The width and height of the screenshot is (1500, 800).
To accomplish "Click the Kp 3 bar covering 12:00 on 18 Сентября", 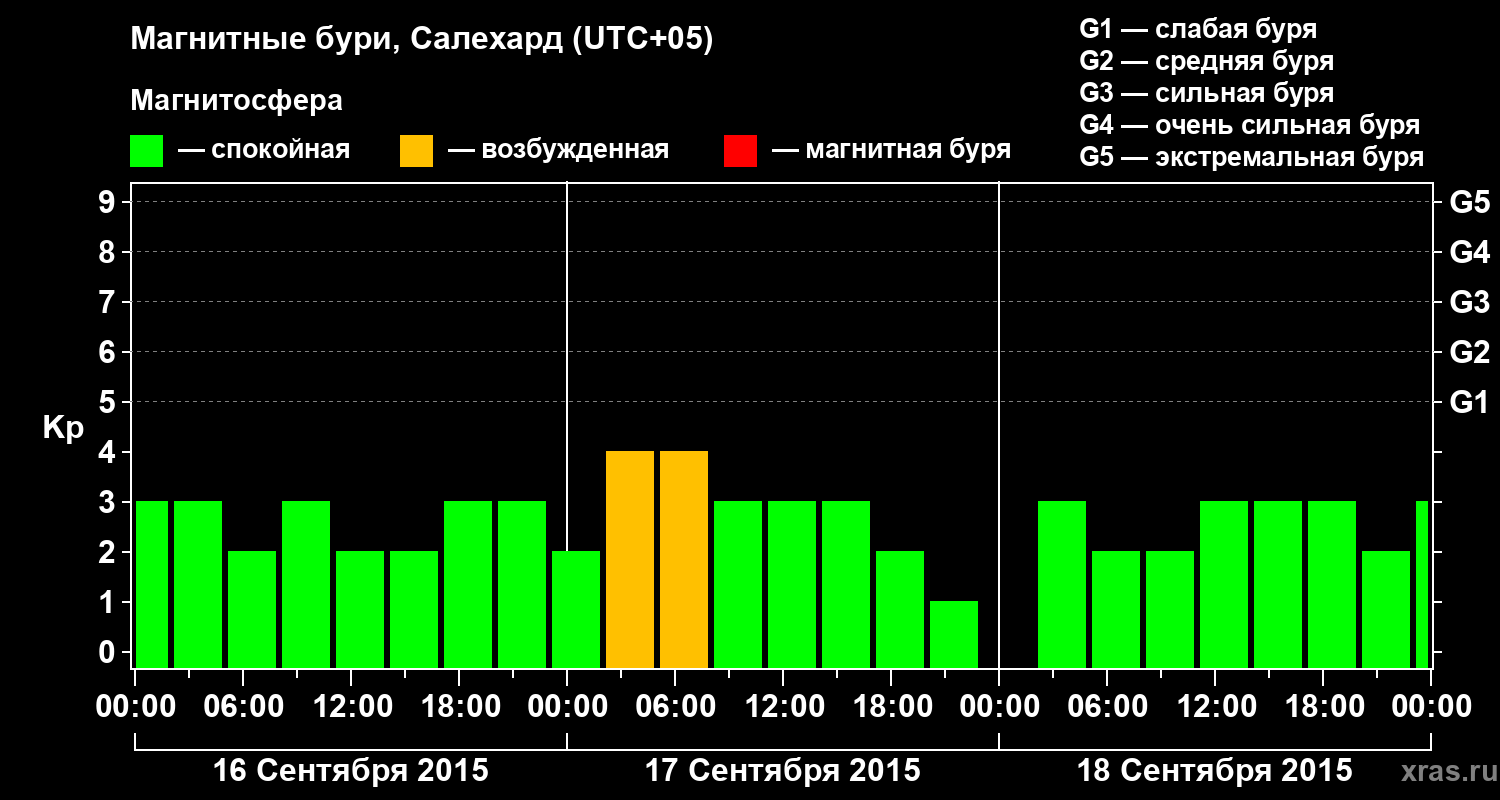I will [1224, 584].
